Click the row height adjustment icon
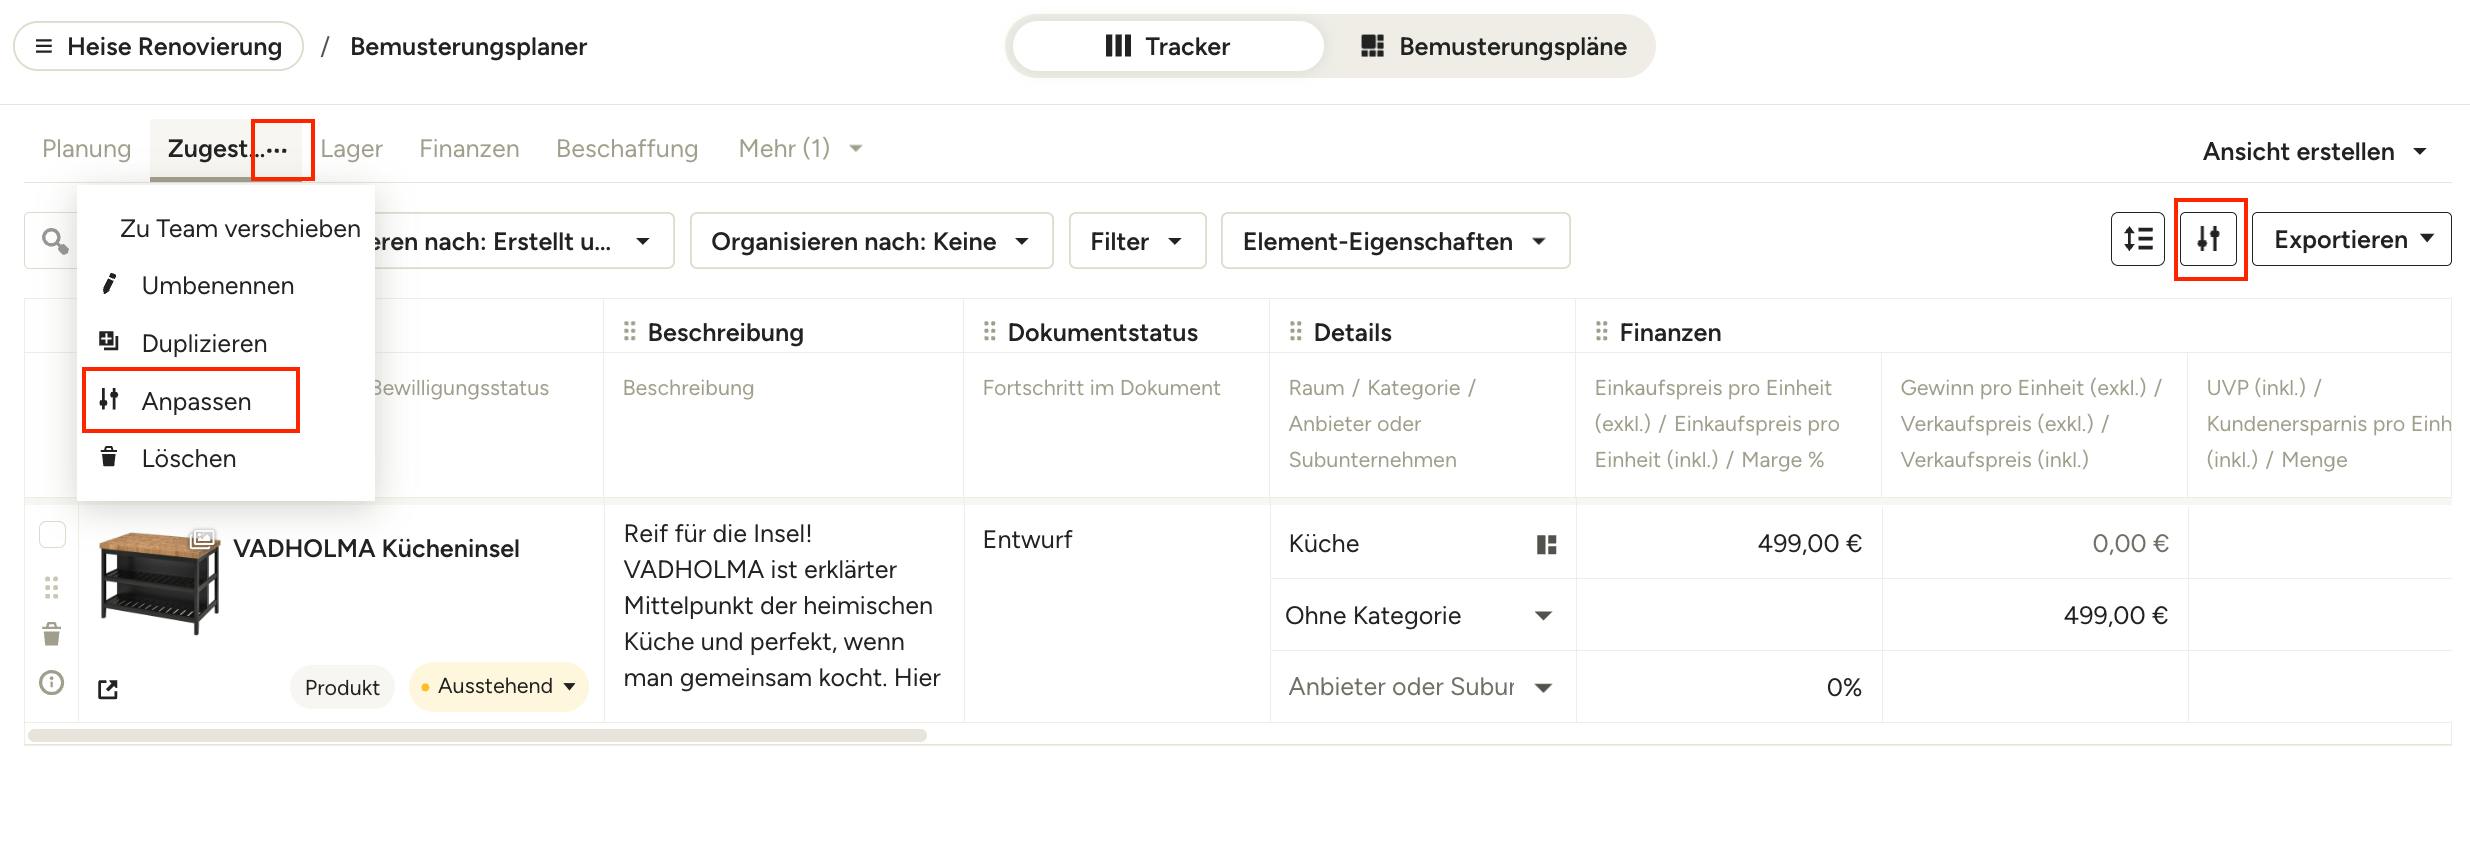Viewport: 2470px width, 868px height. point(2137,239)
